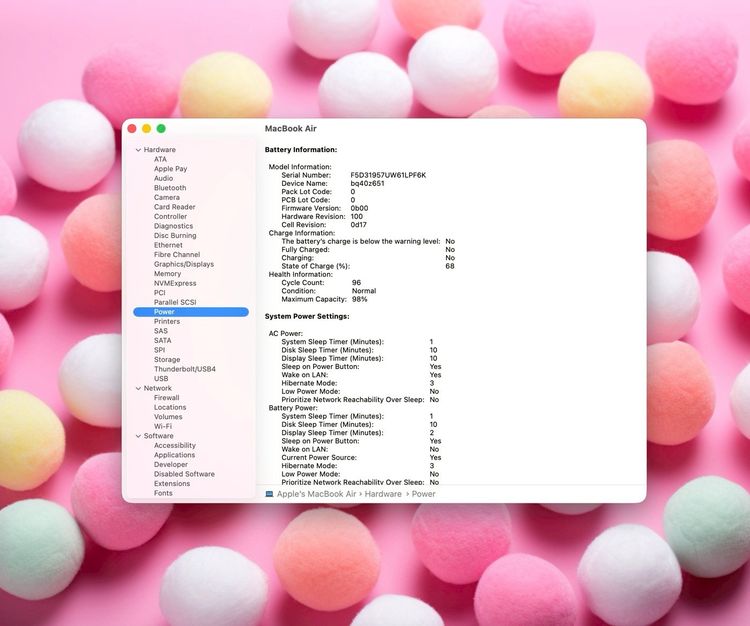The image size is (750, 626).
Task: Open the Audio hardware entry
Action: (164, 178)
